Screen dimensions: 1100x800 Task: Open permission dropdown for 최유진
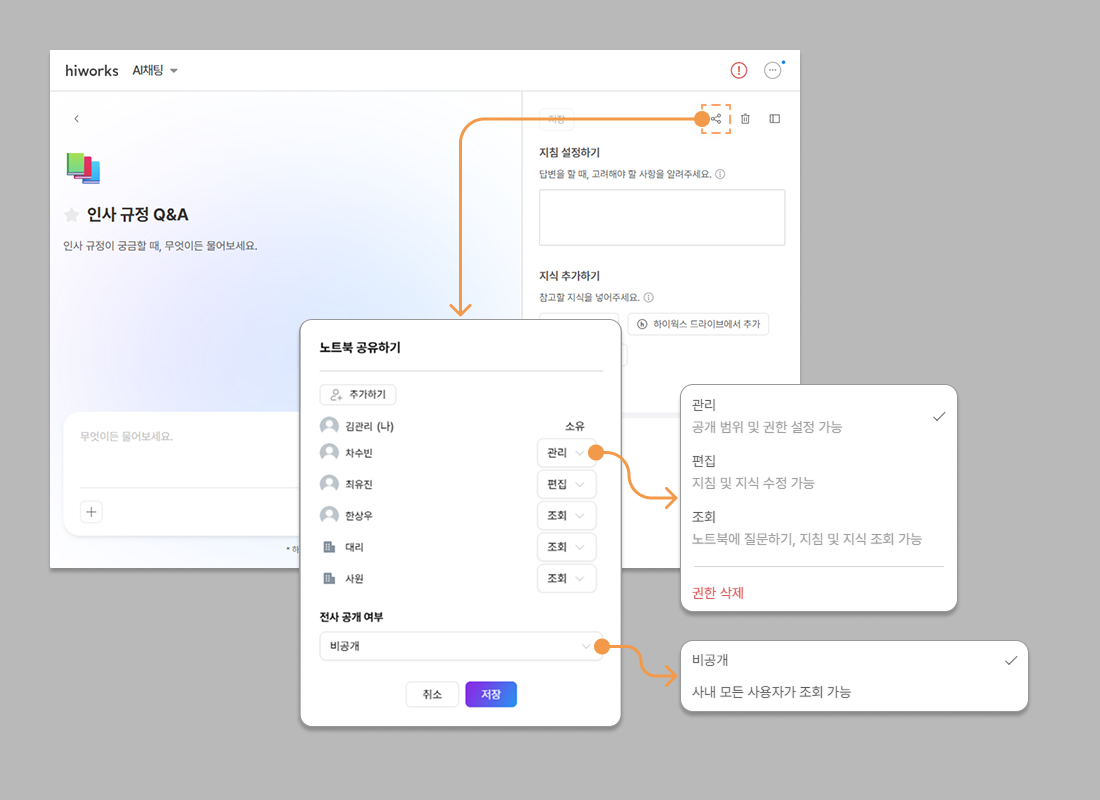click(x=566, y=484)
